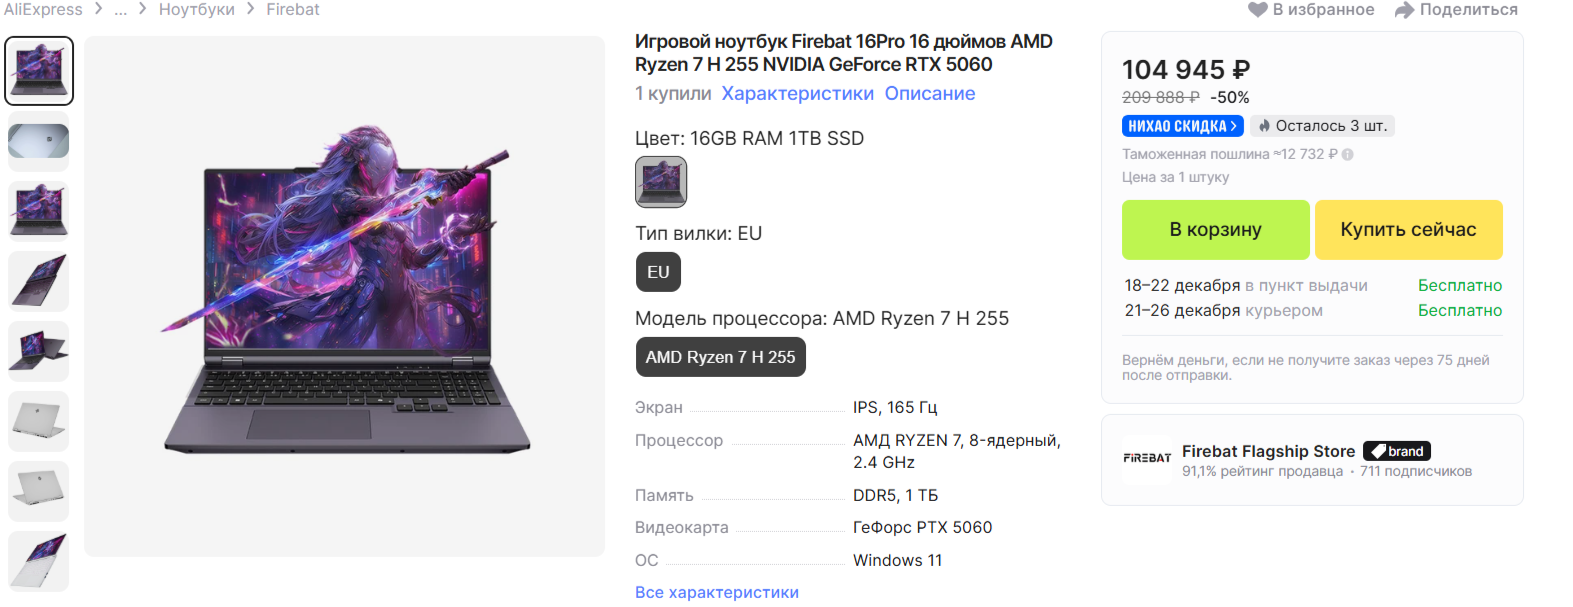View the last thumbnail of silver laptop

(39, 561)
